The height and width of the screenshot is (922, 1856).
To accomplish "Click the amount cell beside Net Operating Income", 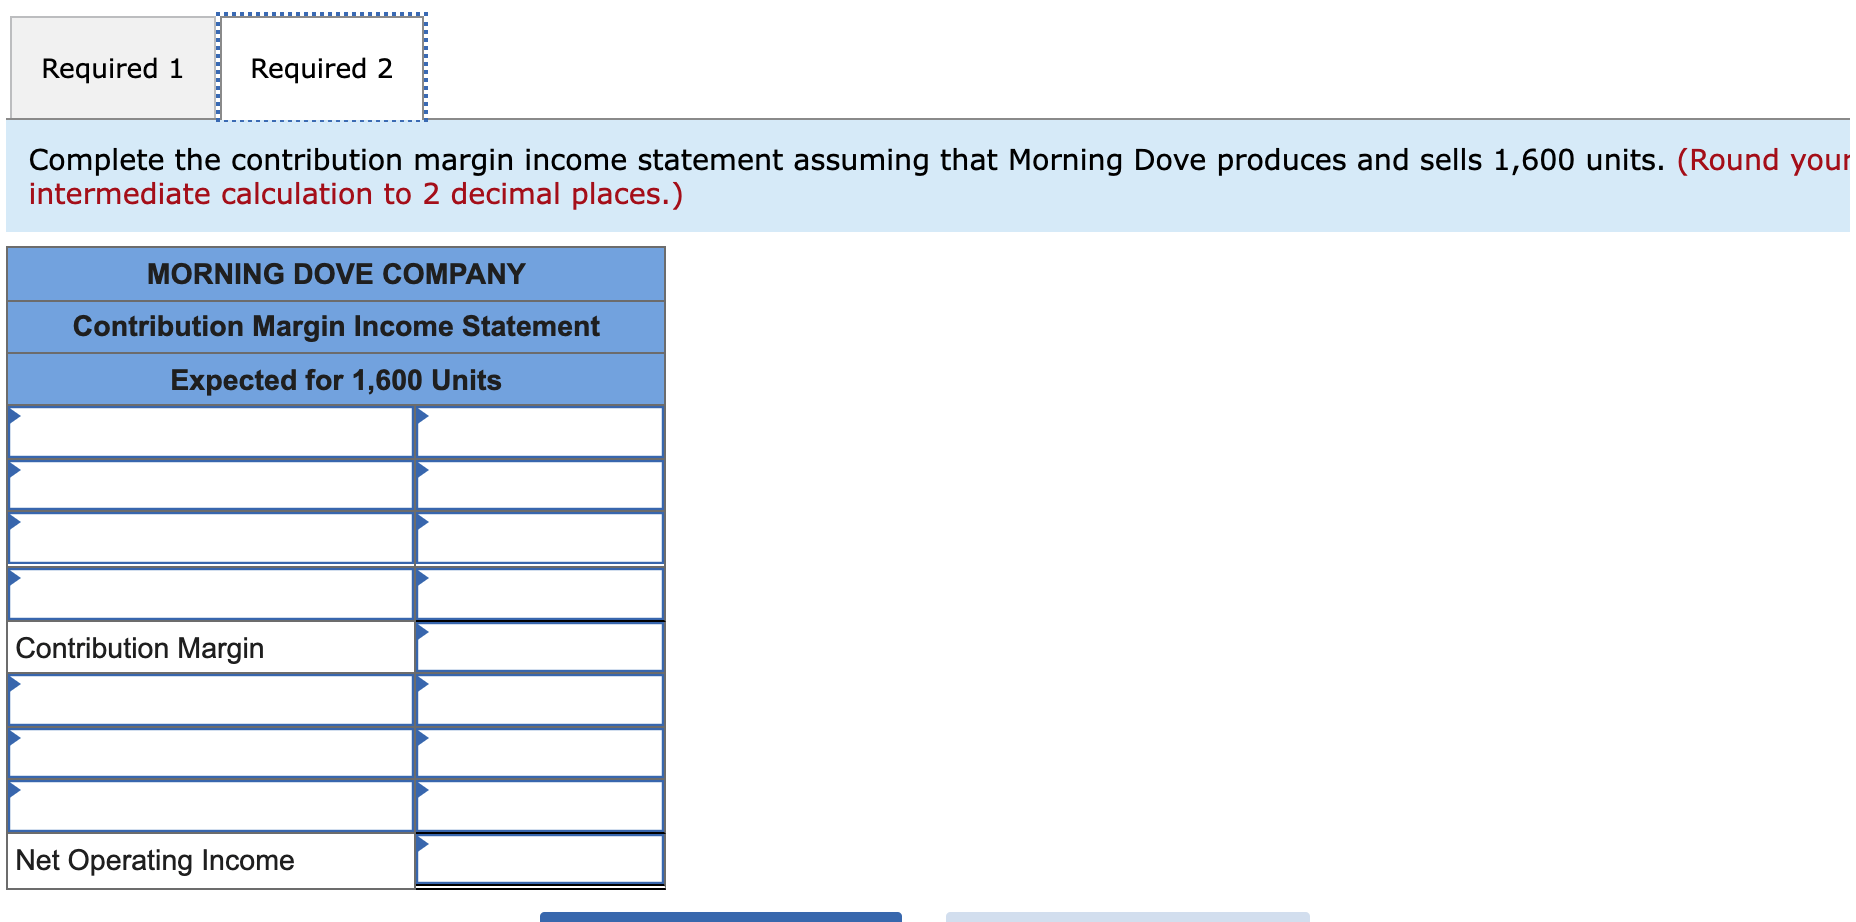I will 540,859.
